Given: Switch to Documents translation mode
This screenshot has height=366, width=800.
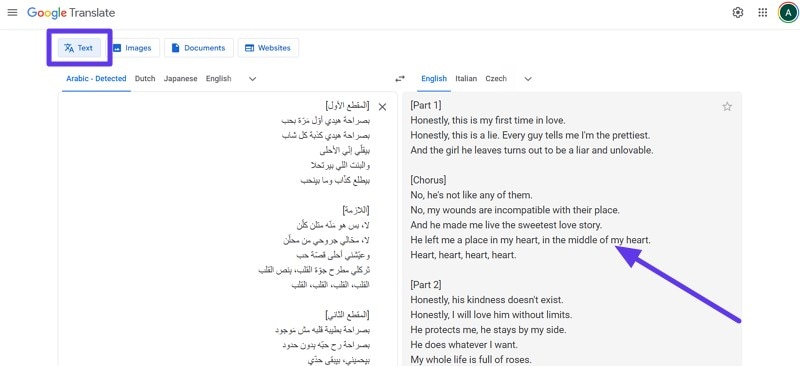Looking at the screenshot, I should [x=198, y=48].
